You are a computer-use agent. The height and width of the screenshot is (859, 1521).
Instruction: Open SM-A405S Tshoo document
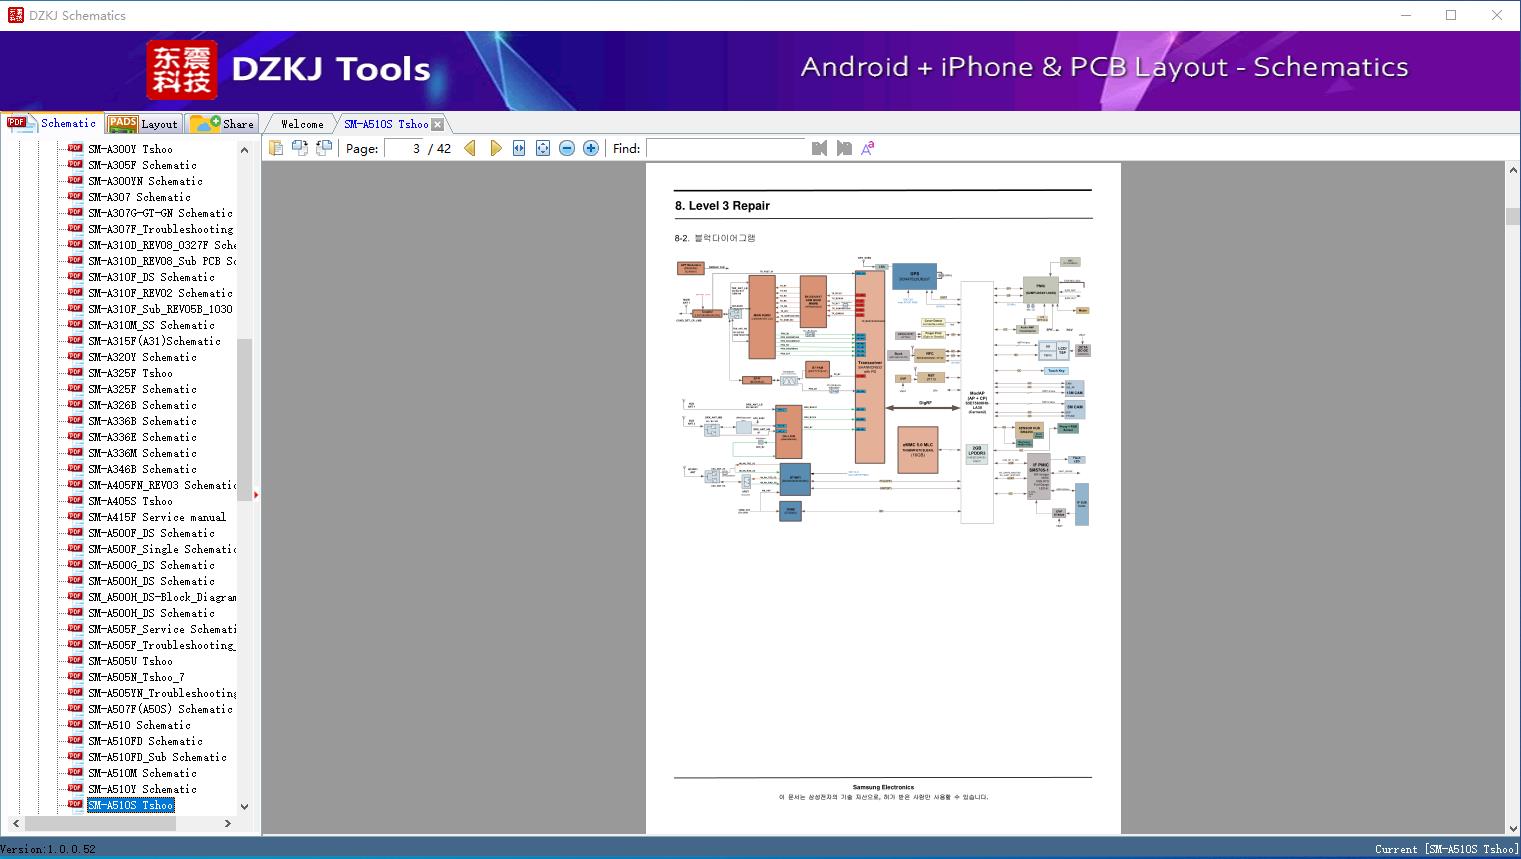click(x=130, y=501)
